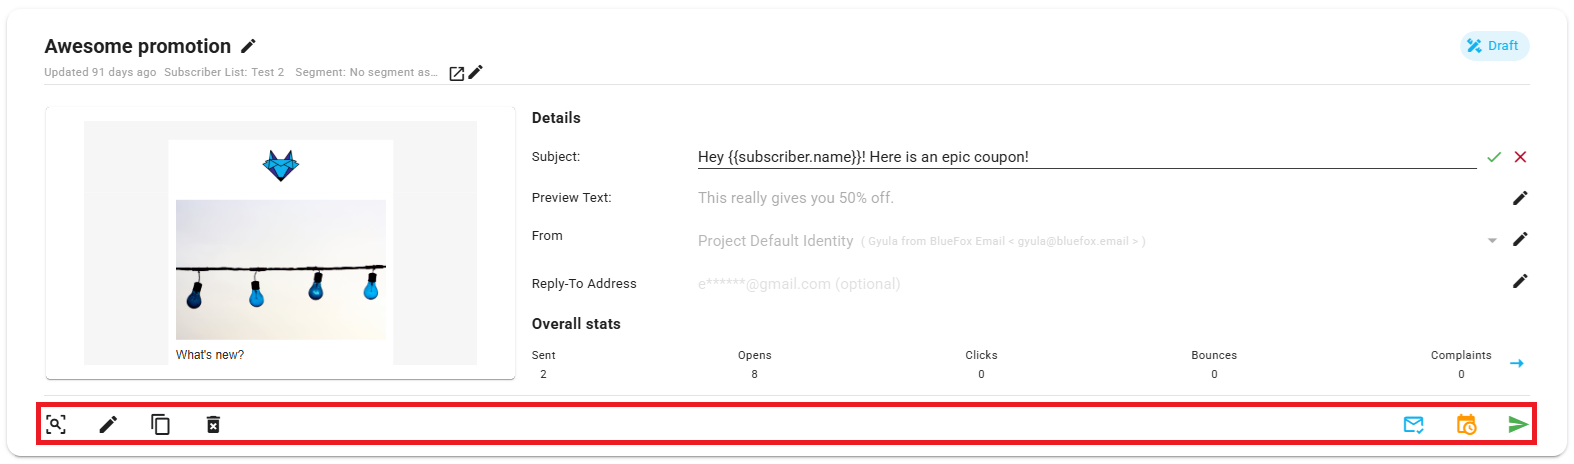This screenshot has width=1574, height=464.
Task: Confirm subject edit with green checkmark
Action: 1494,157
